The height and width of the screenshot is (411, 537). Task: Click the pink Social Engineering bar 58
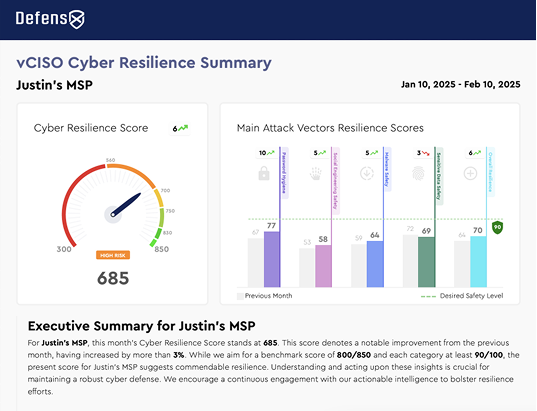(323, 266)
